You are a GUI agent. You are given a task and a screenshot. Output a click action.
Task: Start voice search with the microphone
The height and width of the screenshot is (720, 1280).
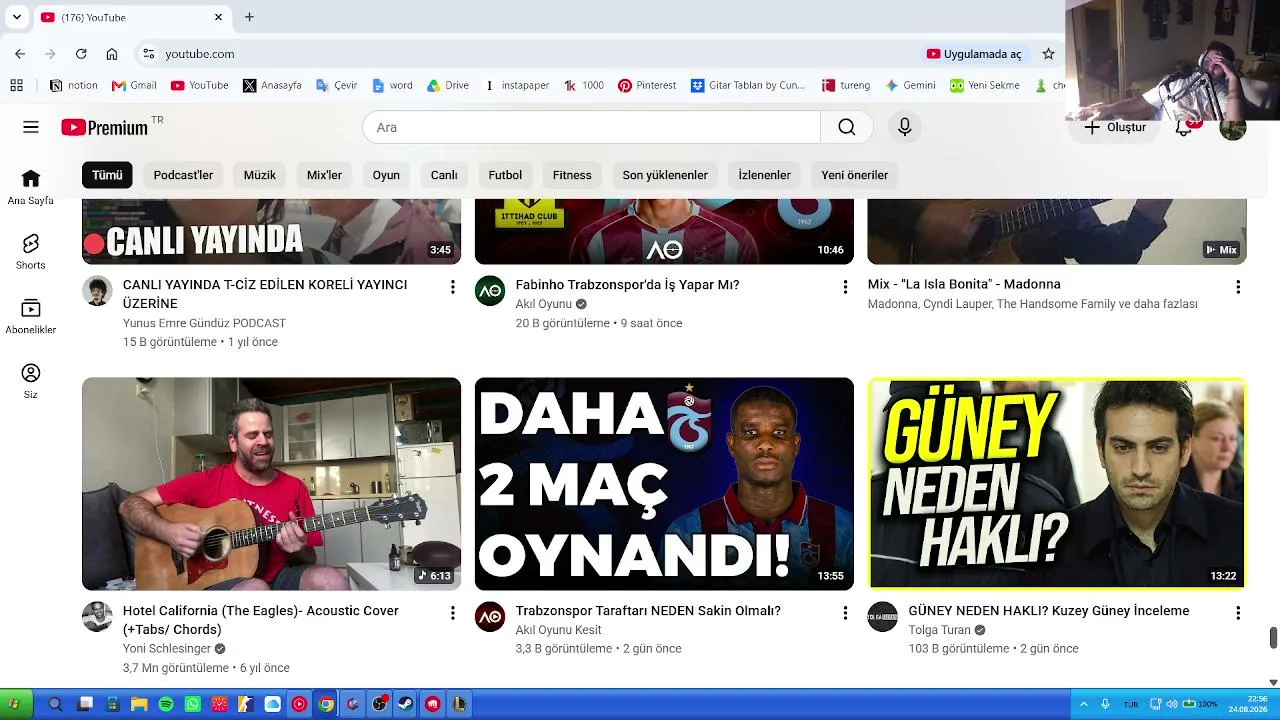(905, 127)
